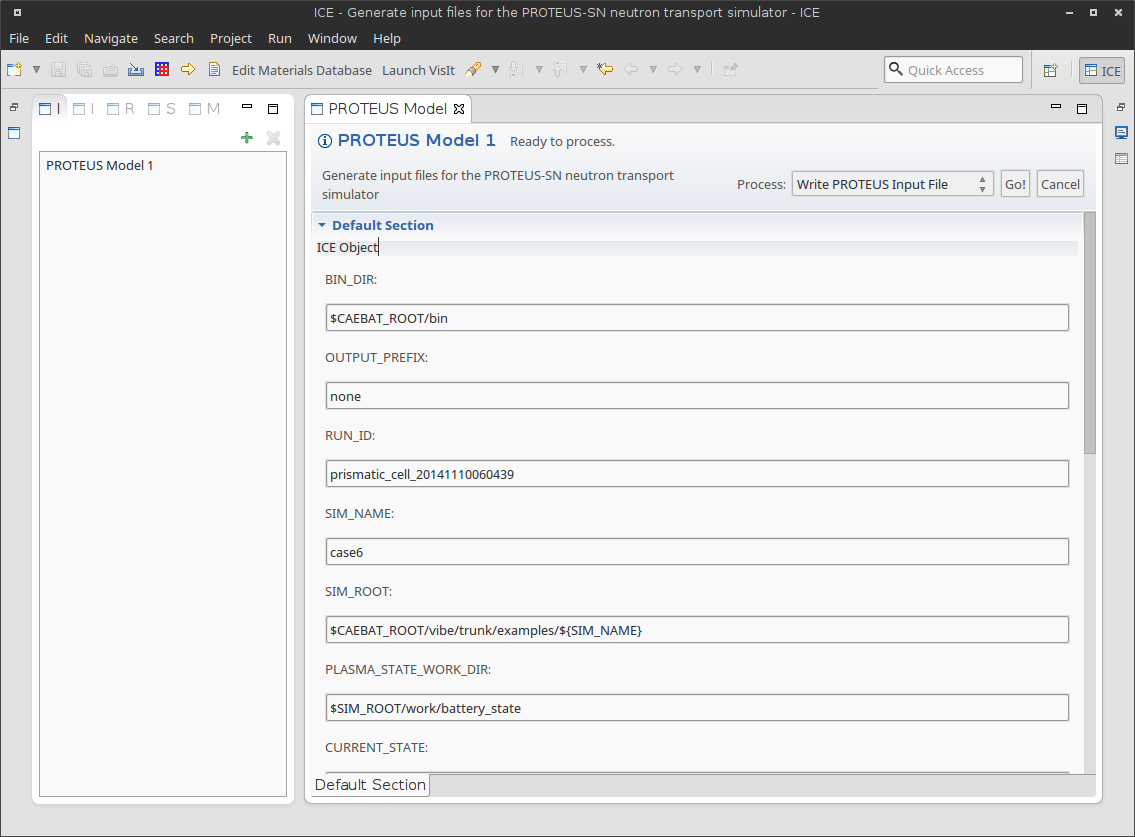This screenshot has width=1135, height=837.
Task: Click the form's vertical scrollbar
Action: point(1090,333)
